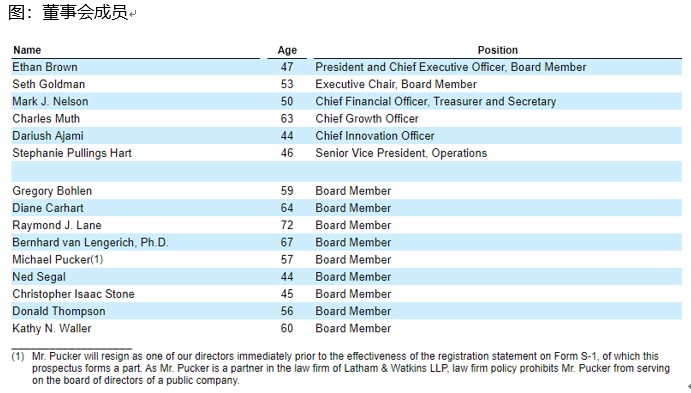The image size is (691, 393).
Task: Select Seth Goldman in the table
Action: pos(48,84)
